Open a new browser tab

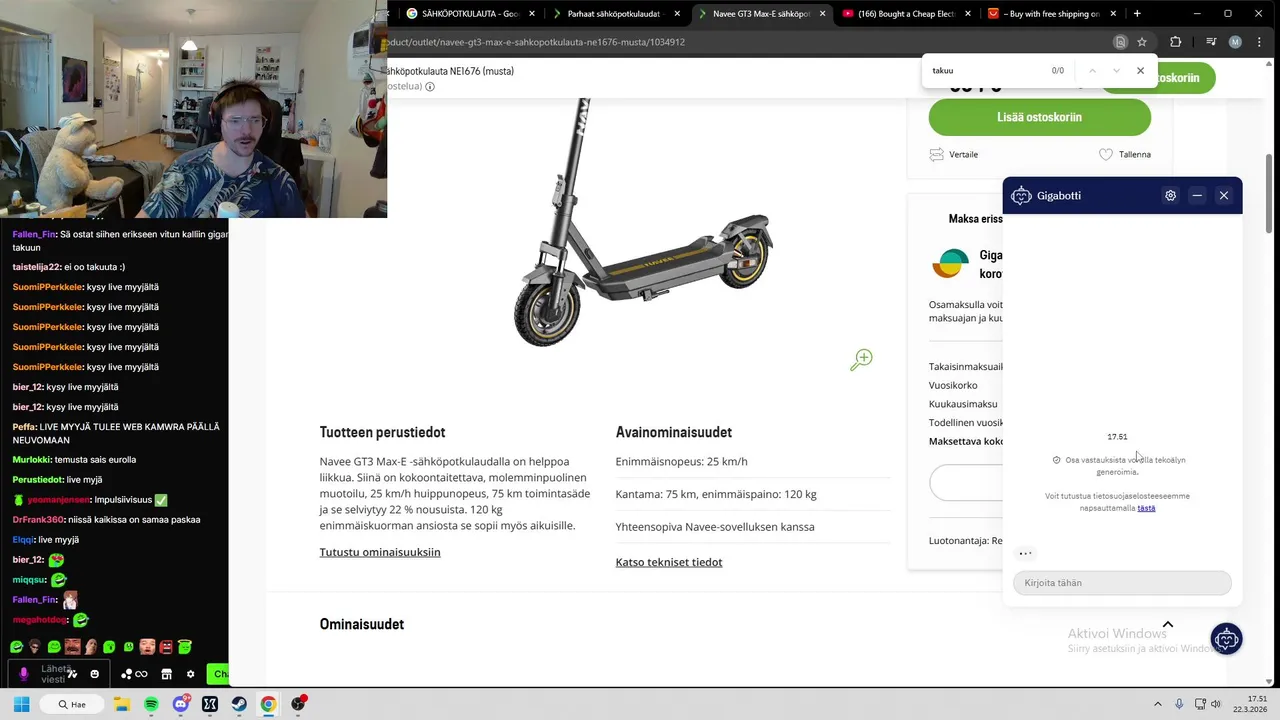click(1137, 14)
